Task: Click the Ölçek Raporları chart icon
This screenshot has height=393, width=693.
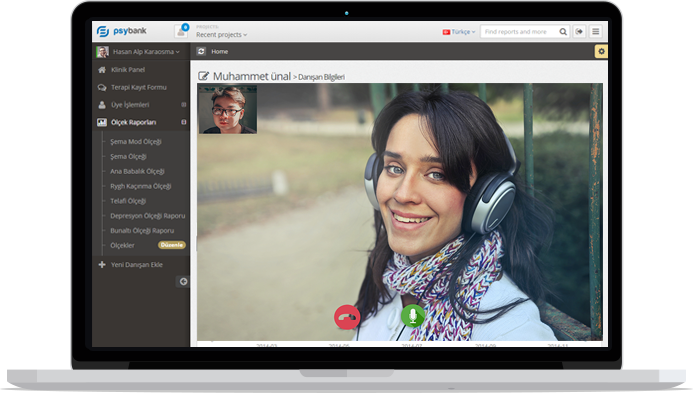Action: 102,122
